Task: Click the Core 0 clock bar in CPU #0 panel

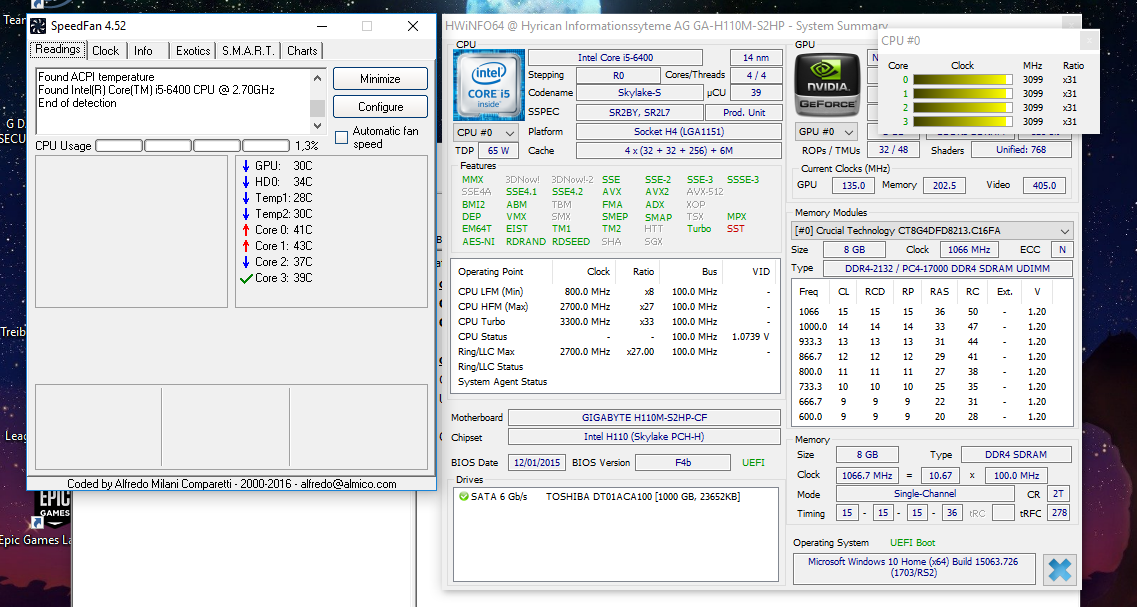Action: [962, 80]
